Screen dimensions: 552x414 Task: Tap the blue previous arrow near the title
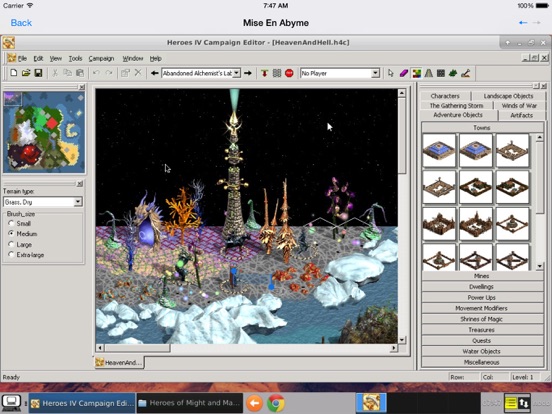(523, 23)
